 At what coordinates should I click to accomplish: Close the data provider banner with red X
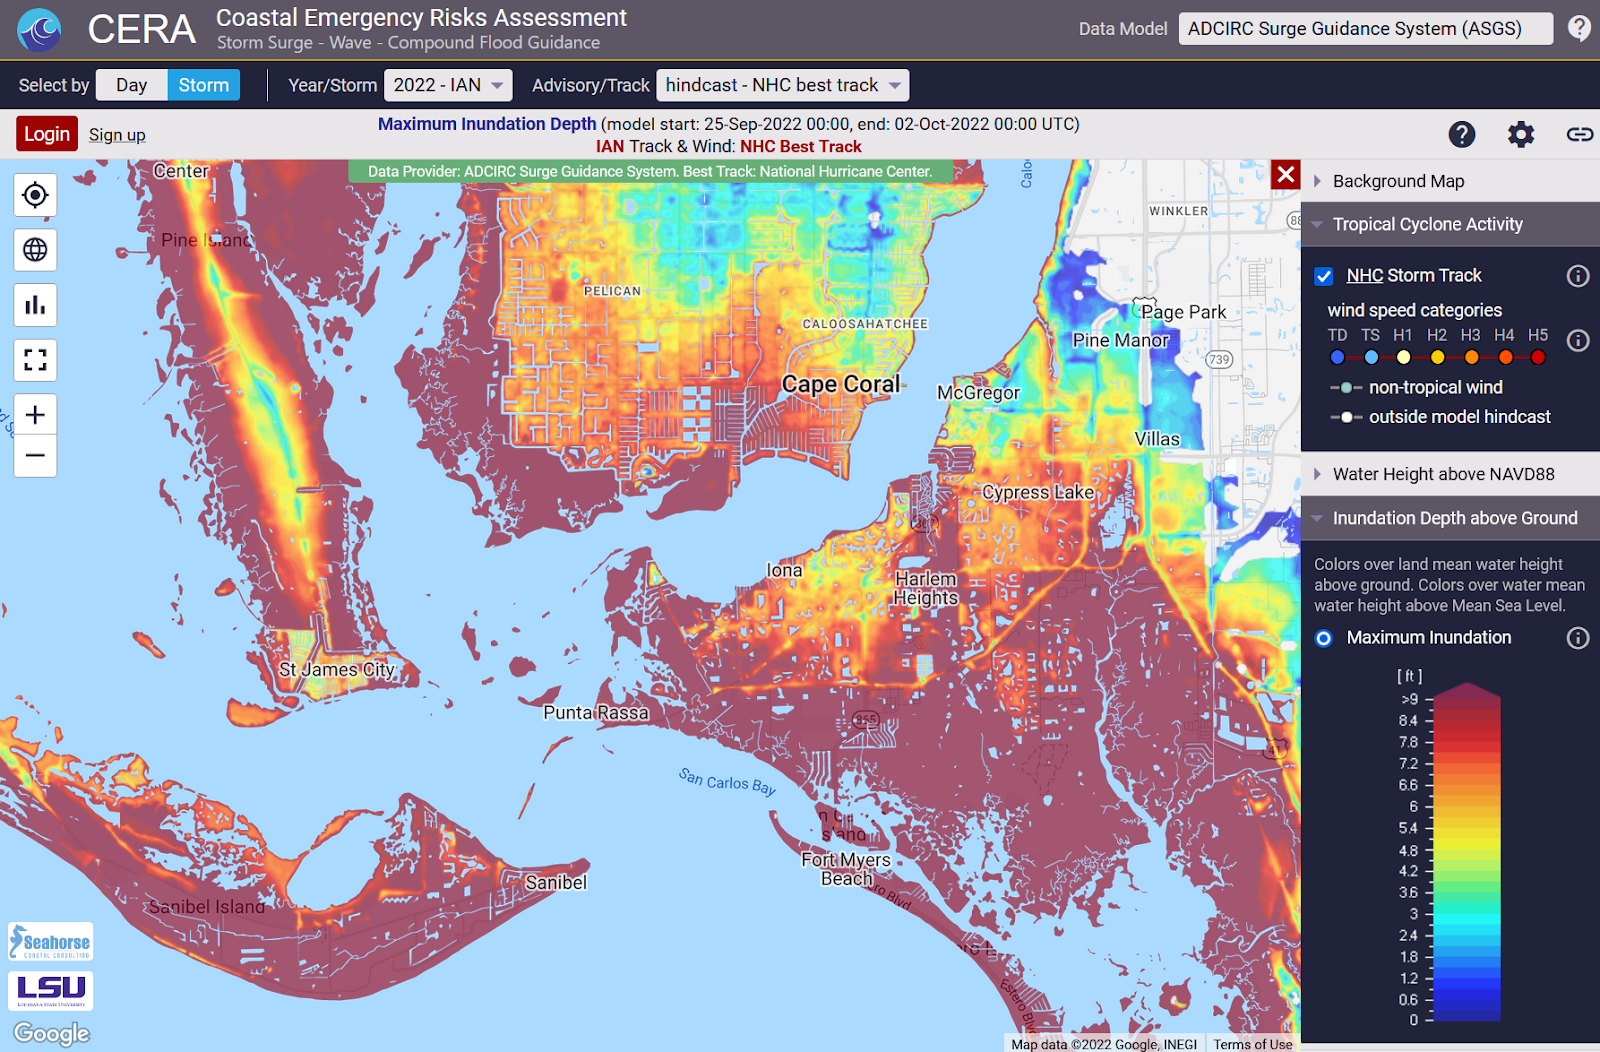(1286, 175)
